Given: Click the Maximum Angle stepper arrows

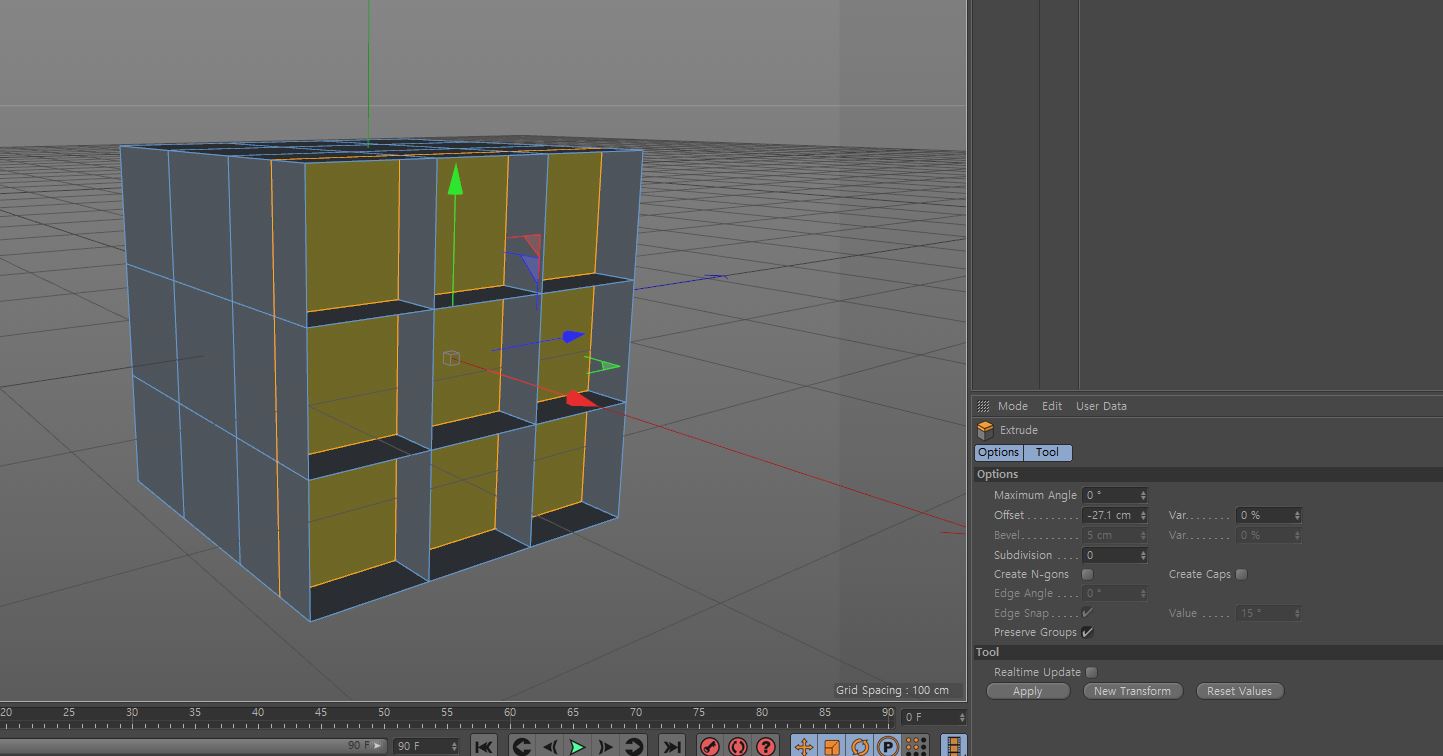Looking at the screenshot, I should [x=1143, y=495].
